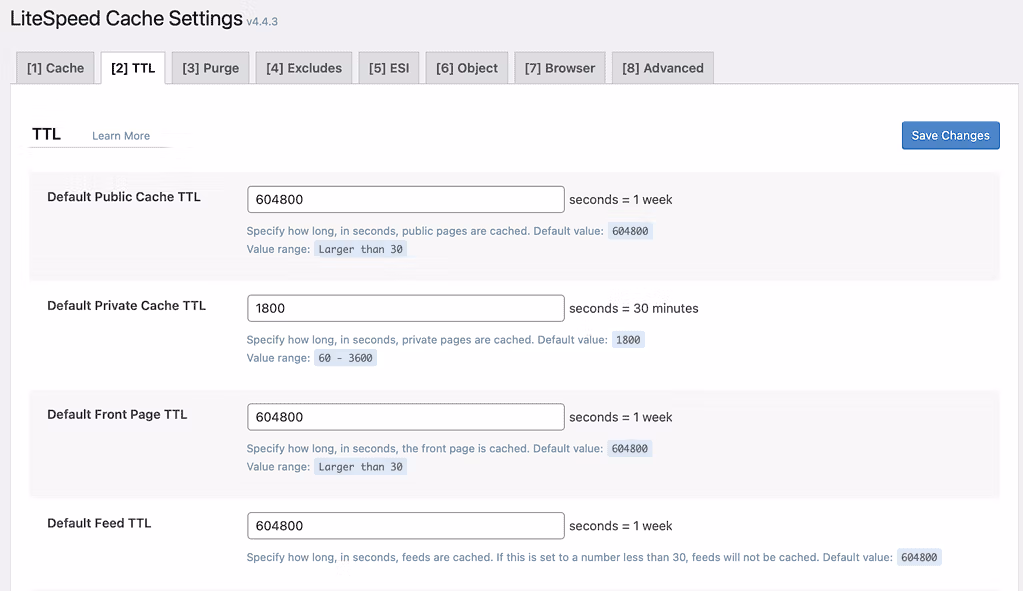Open the [6] Object tab

point(467,68)
